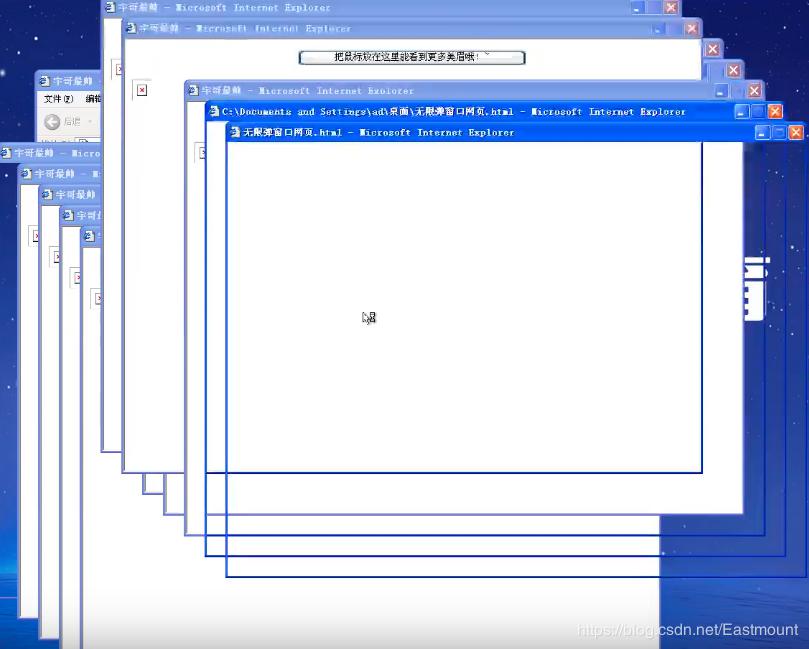Click the IE page icon in the '无限弹窗口网页.html' title bar
This screenshot has height=649, width=809.
[x=235, y=132]
